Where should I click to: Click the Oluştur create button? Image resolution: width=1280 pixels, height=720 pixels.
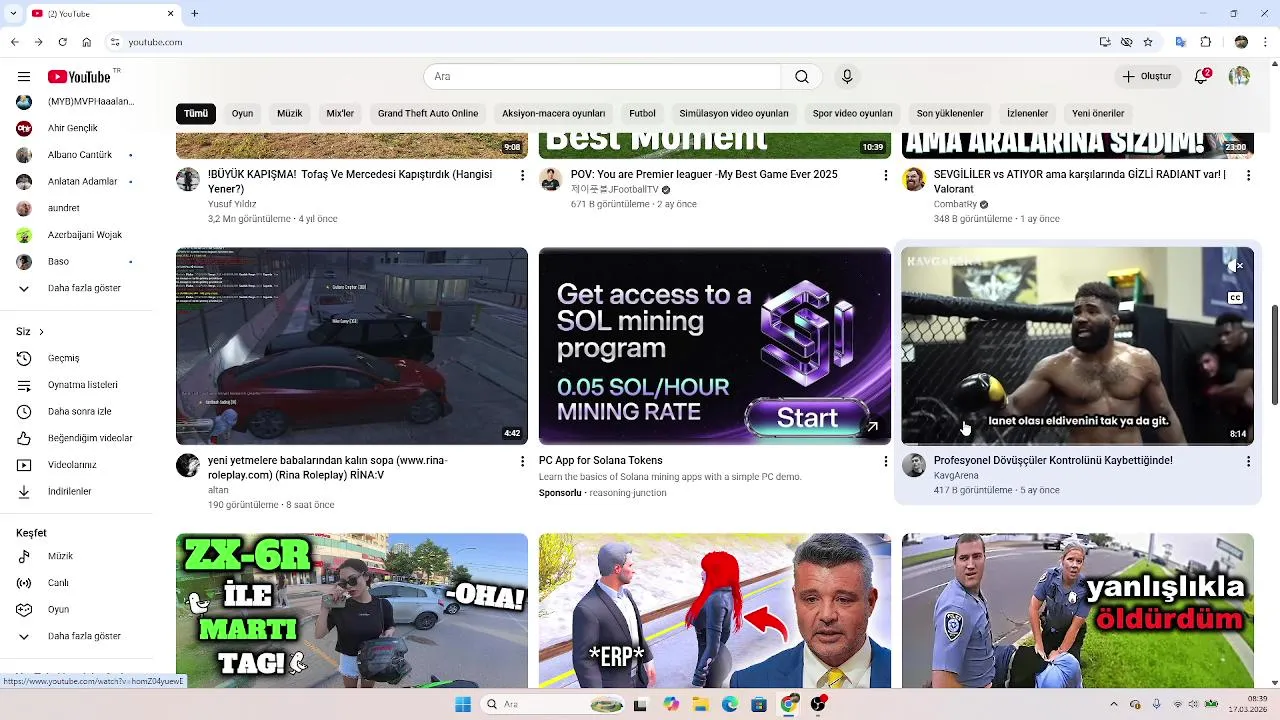1146,76
